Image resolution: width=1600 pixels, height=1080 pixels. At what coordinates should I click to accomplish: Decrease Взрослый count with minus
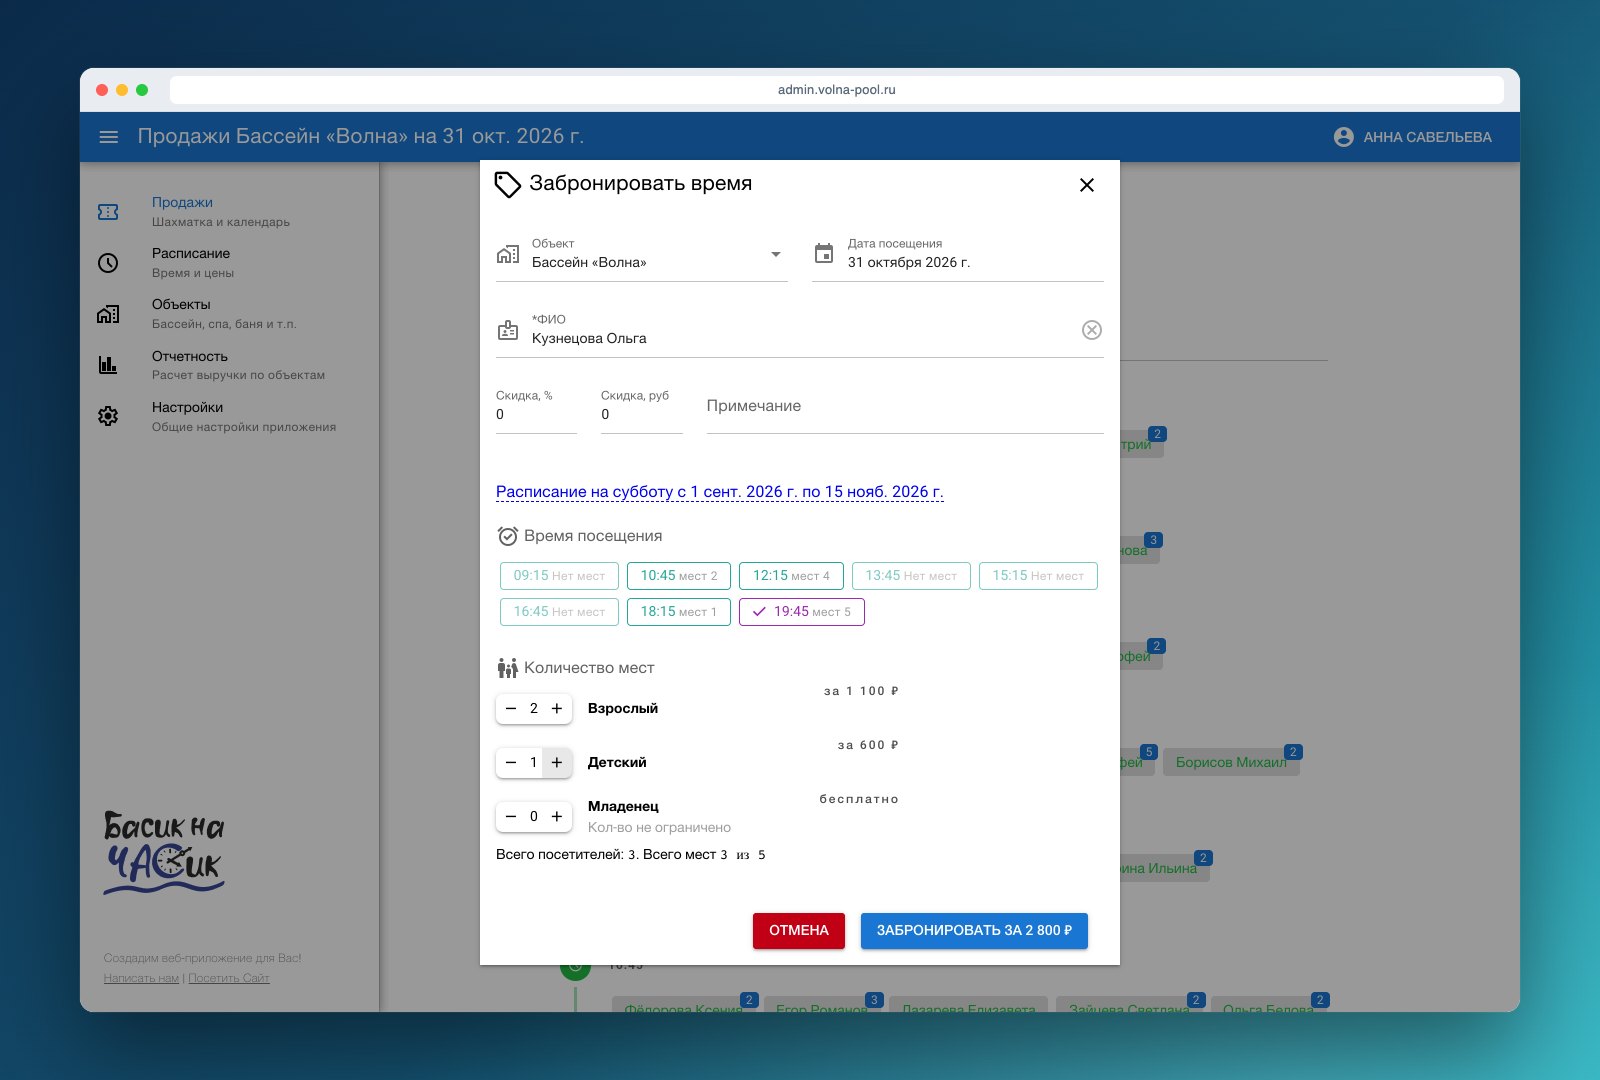[511, 708]
